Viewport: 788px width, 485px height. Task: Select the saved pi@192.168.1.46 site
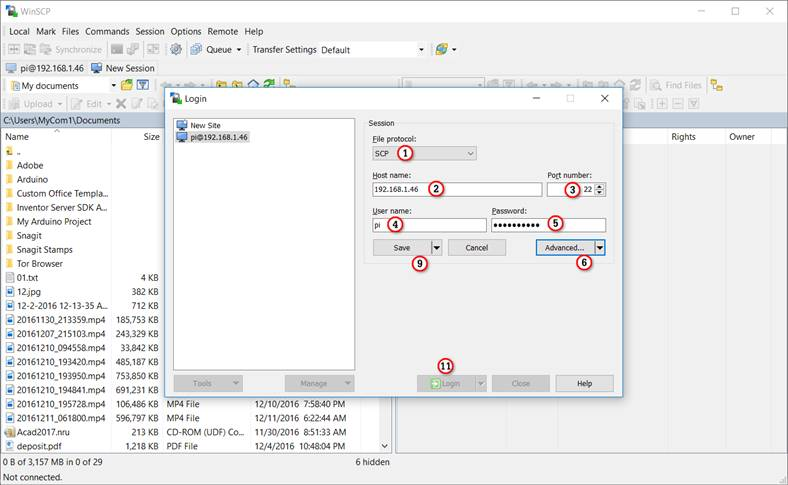click(x=213, y=137)
